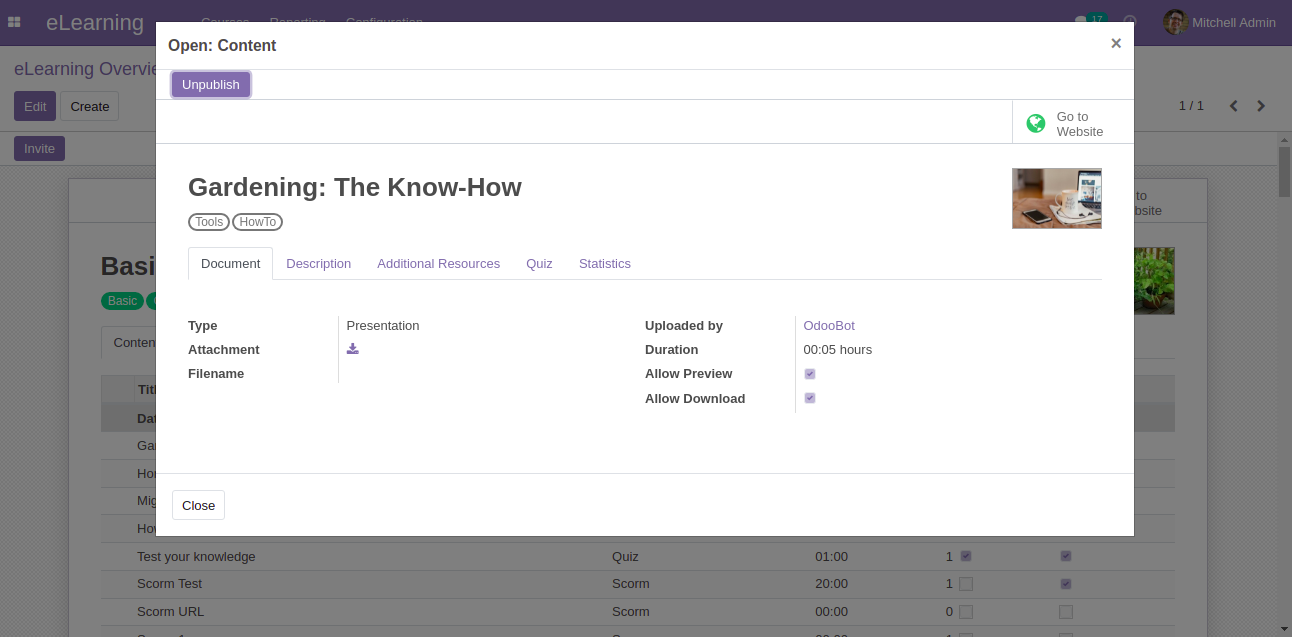1292x637 pixels.
Task: Open the OdooBot uploader link
Action: pos(828,326)
